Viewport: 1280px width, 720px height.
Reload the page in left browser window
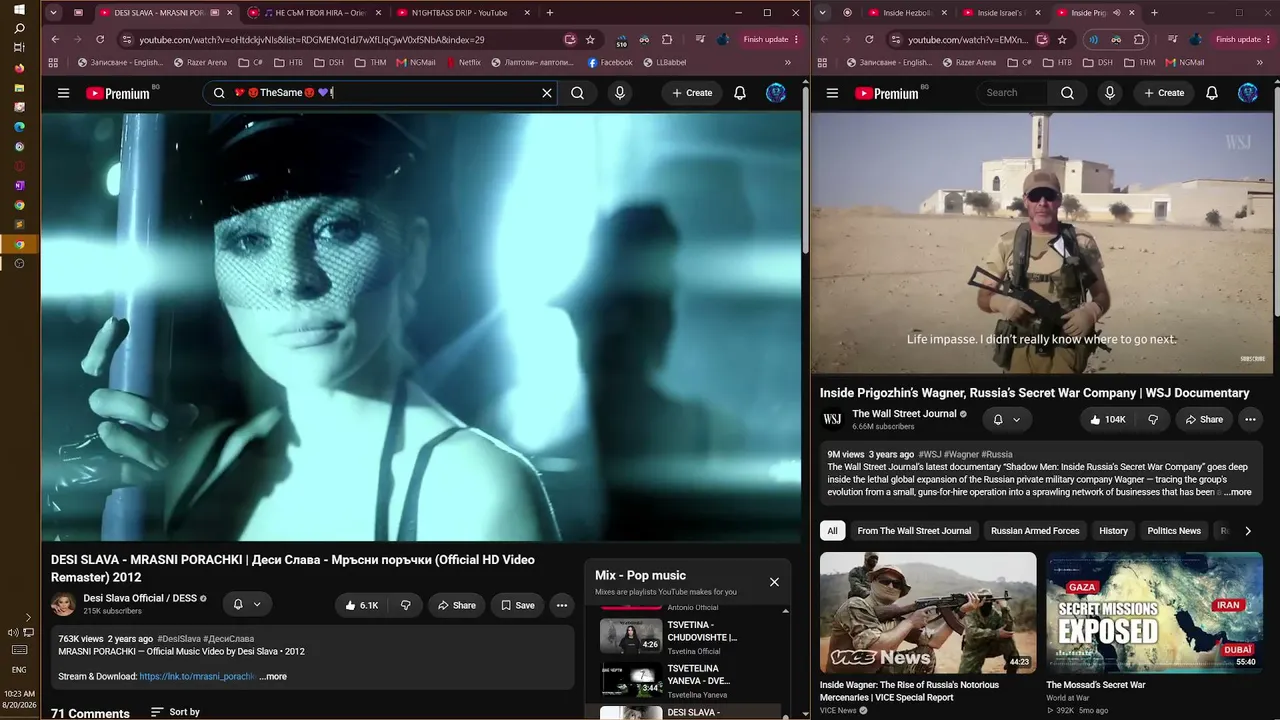(x=100, y=40)
